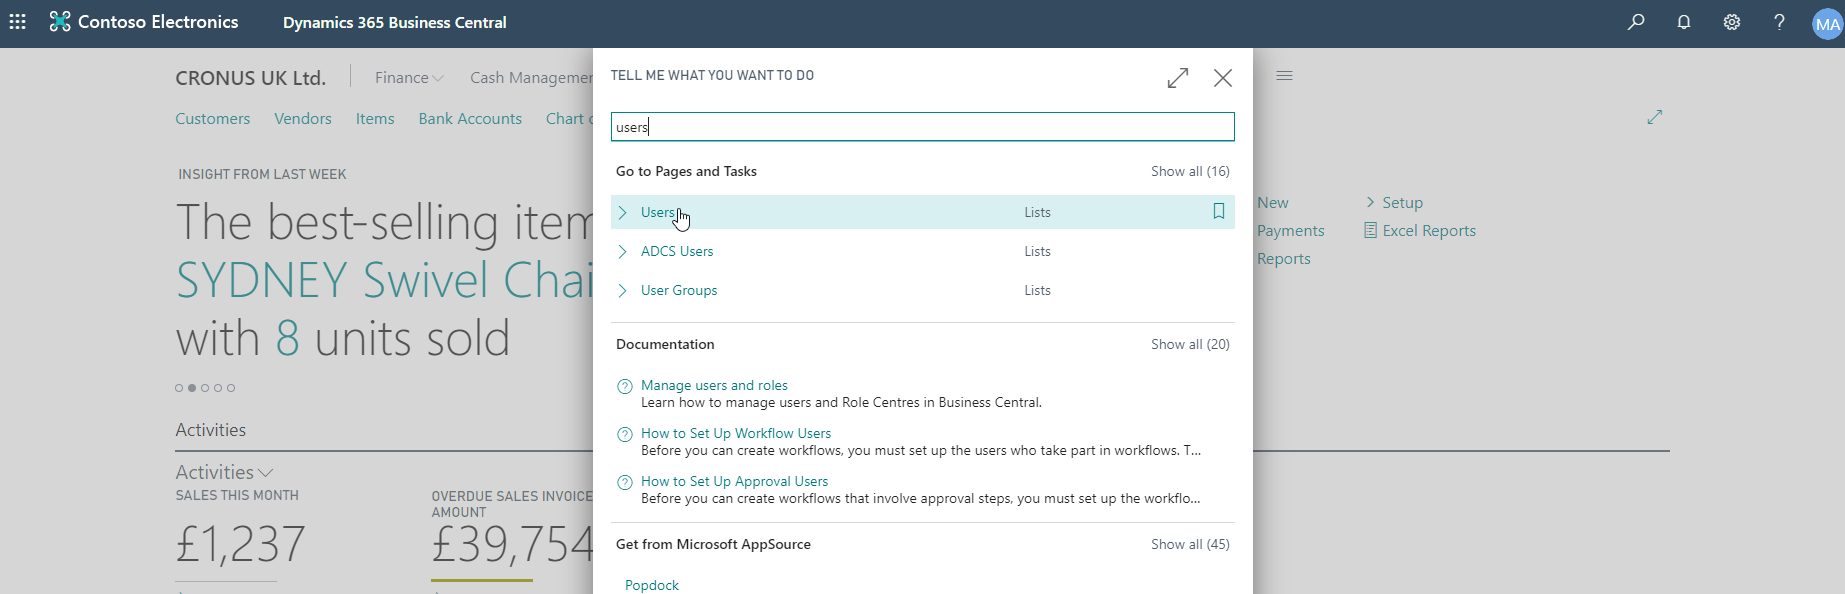Open Manage users and roles article
Screen dimensions: 1845x594
point(714,385)
